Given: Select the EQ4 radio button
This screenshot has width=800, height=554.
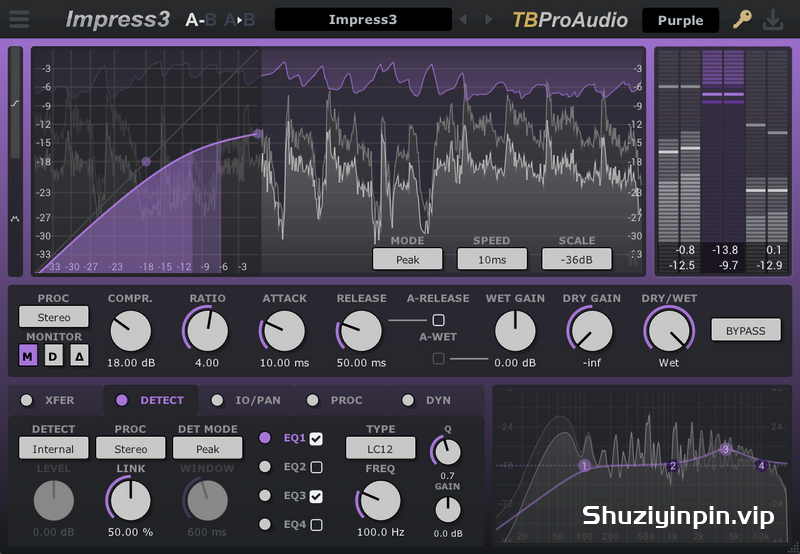Looking at the screenshot, I should pos(265,524).
